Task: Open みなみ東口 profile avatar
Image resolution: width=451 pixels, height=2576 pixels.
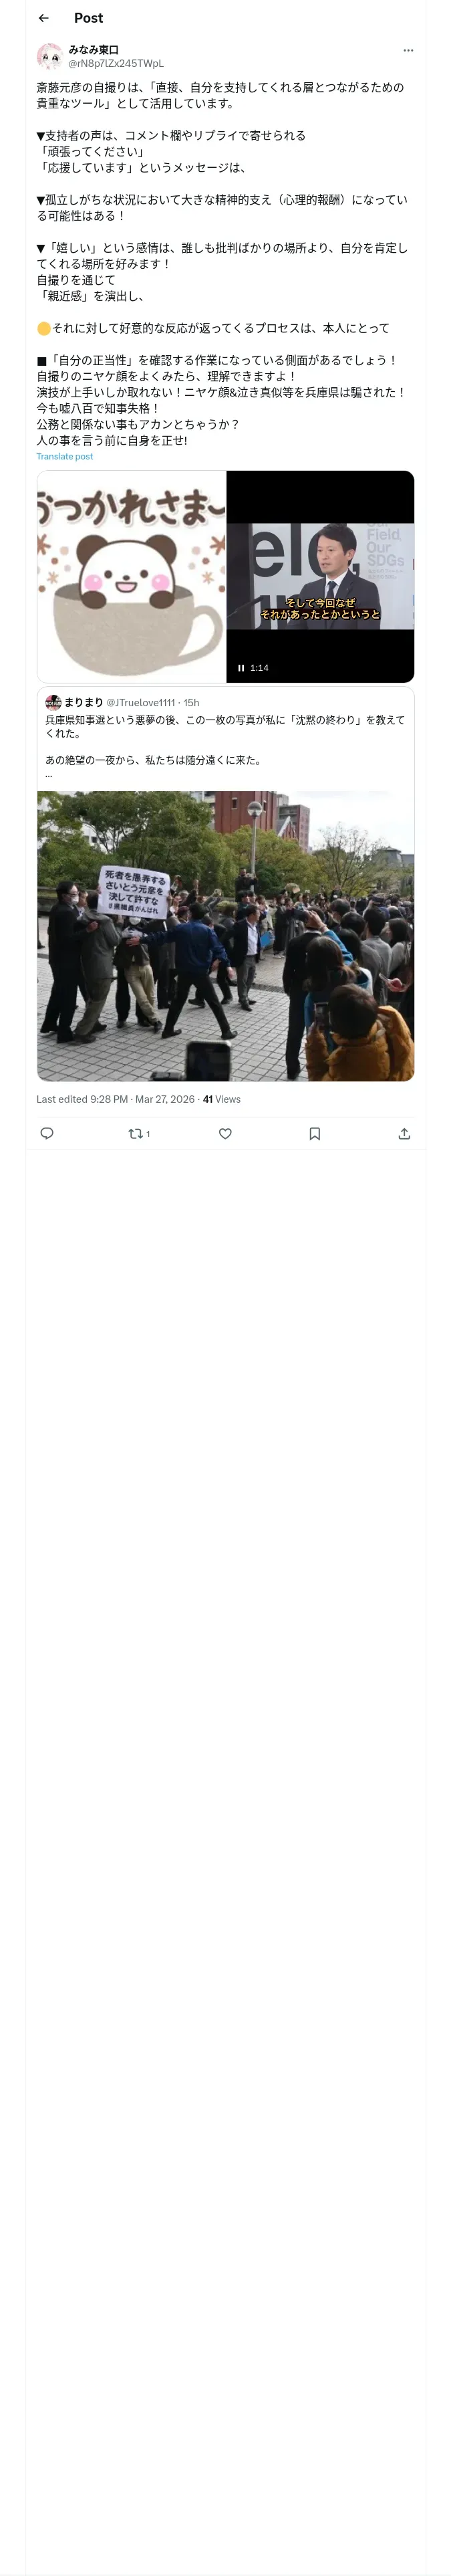Action: (x=50, y=56)
